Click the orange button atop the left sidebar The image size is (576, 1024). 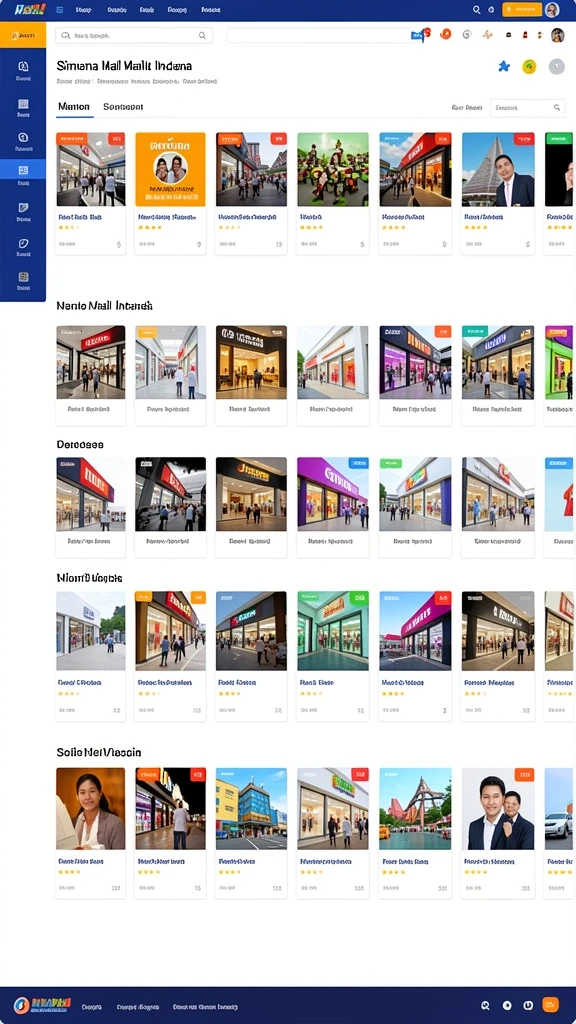(23, 35)
